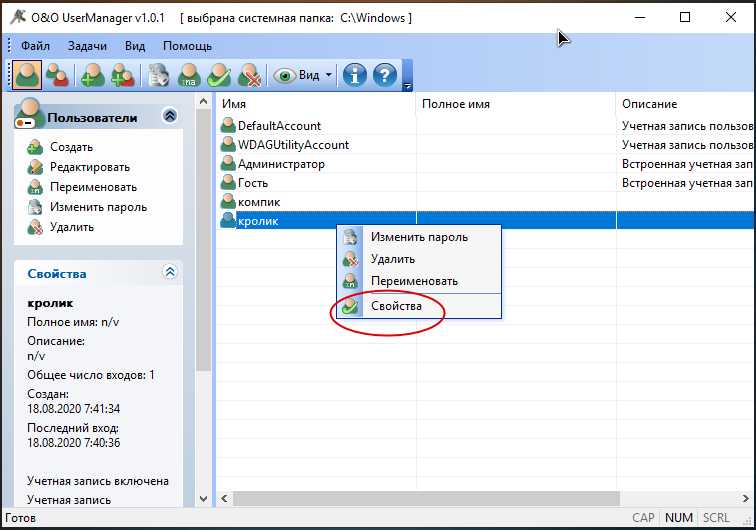Click the app icon in title bar
The image size is (756, 530).
(x=18, y=17)
